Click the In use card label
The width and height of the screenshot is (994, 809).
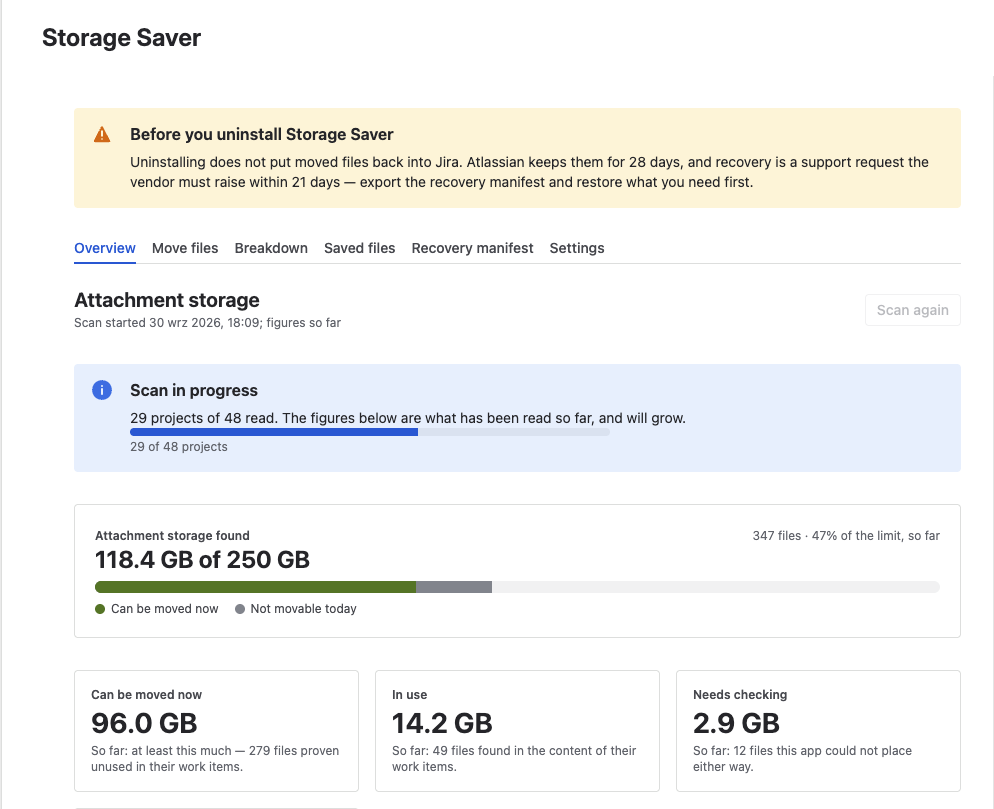(x=410, y=695)
